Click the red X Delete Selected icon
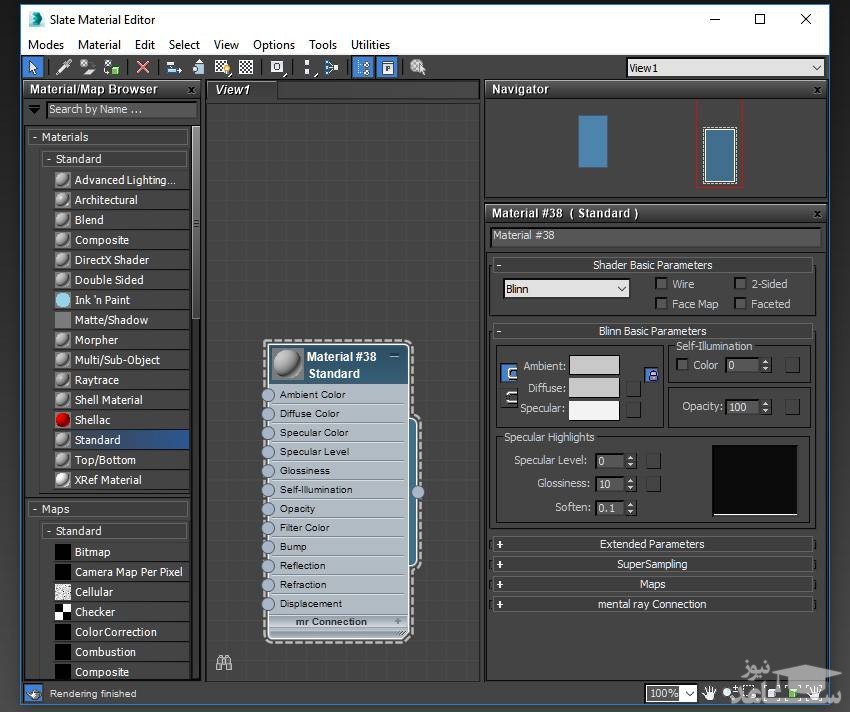 click(x=142, y=67)
